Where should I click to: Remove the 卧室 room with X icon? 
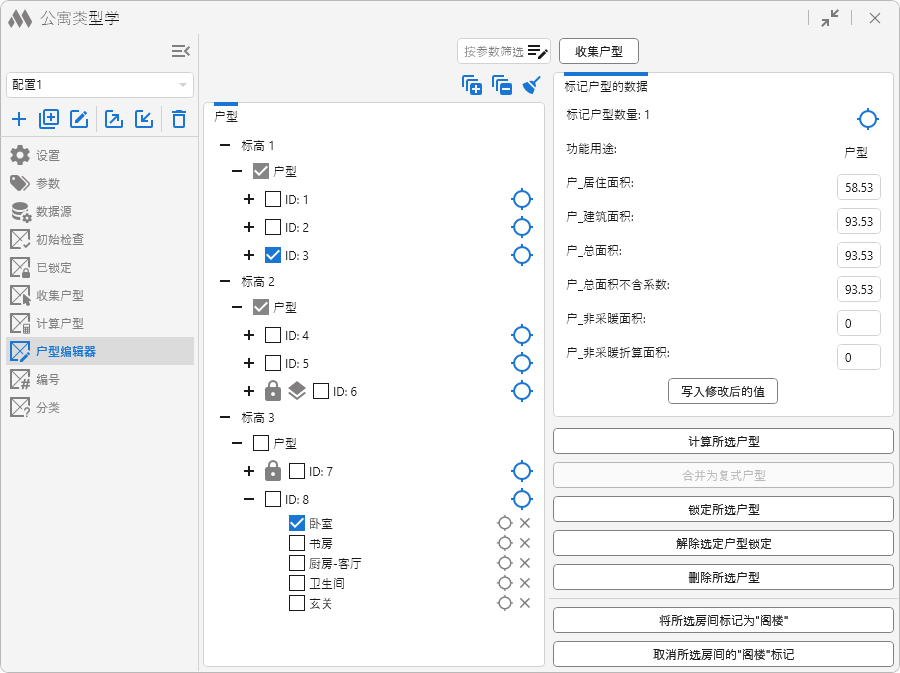click(x=525, y=523)
